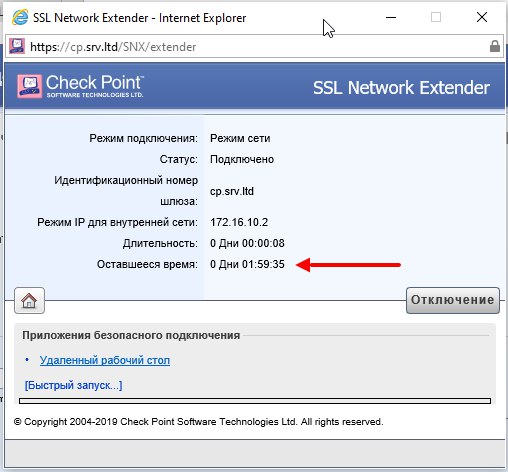
Task: Click the Статус label
Action: click(x=179, y=159)
